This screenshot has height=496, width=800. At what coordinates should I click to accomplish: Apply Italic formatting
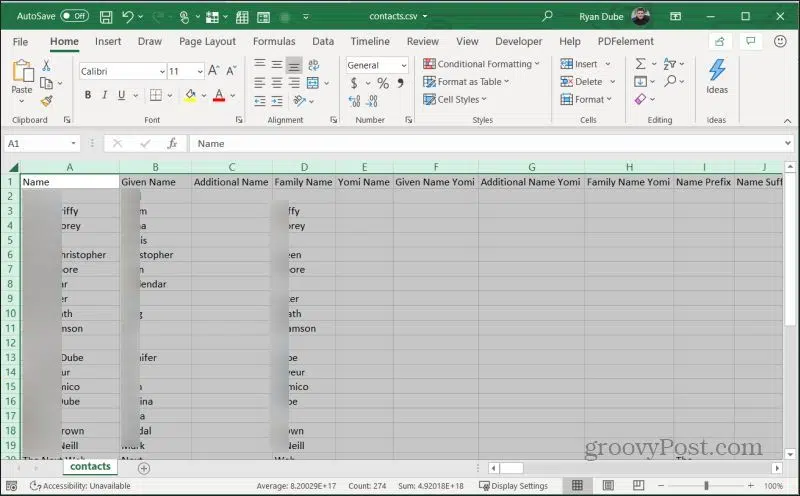coord(105,95)
